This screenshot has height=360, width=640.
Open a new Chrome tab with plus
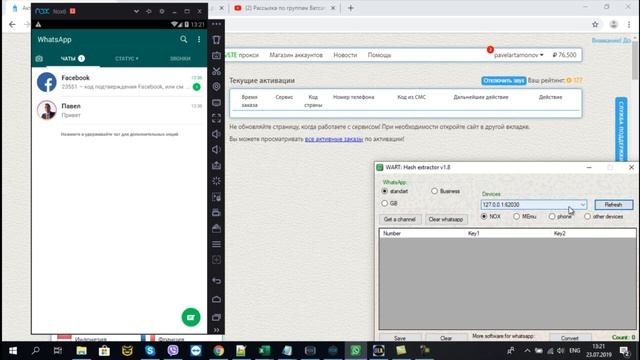click(351, 8)
